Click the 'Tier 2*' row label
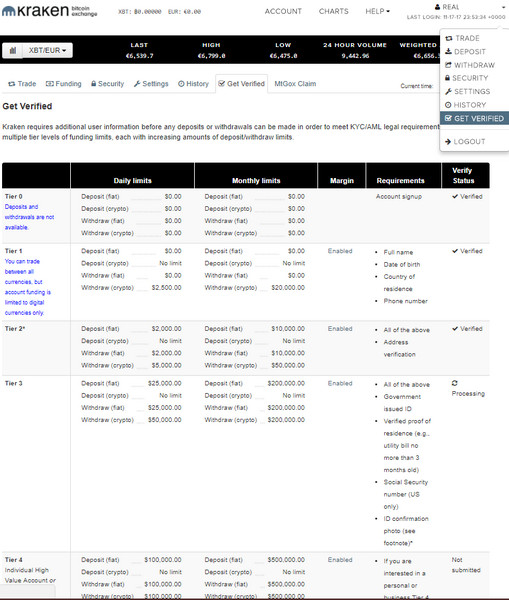 (x=15, y=329)
